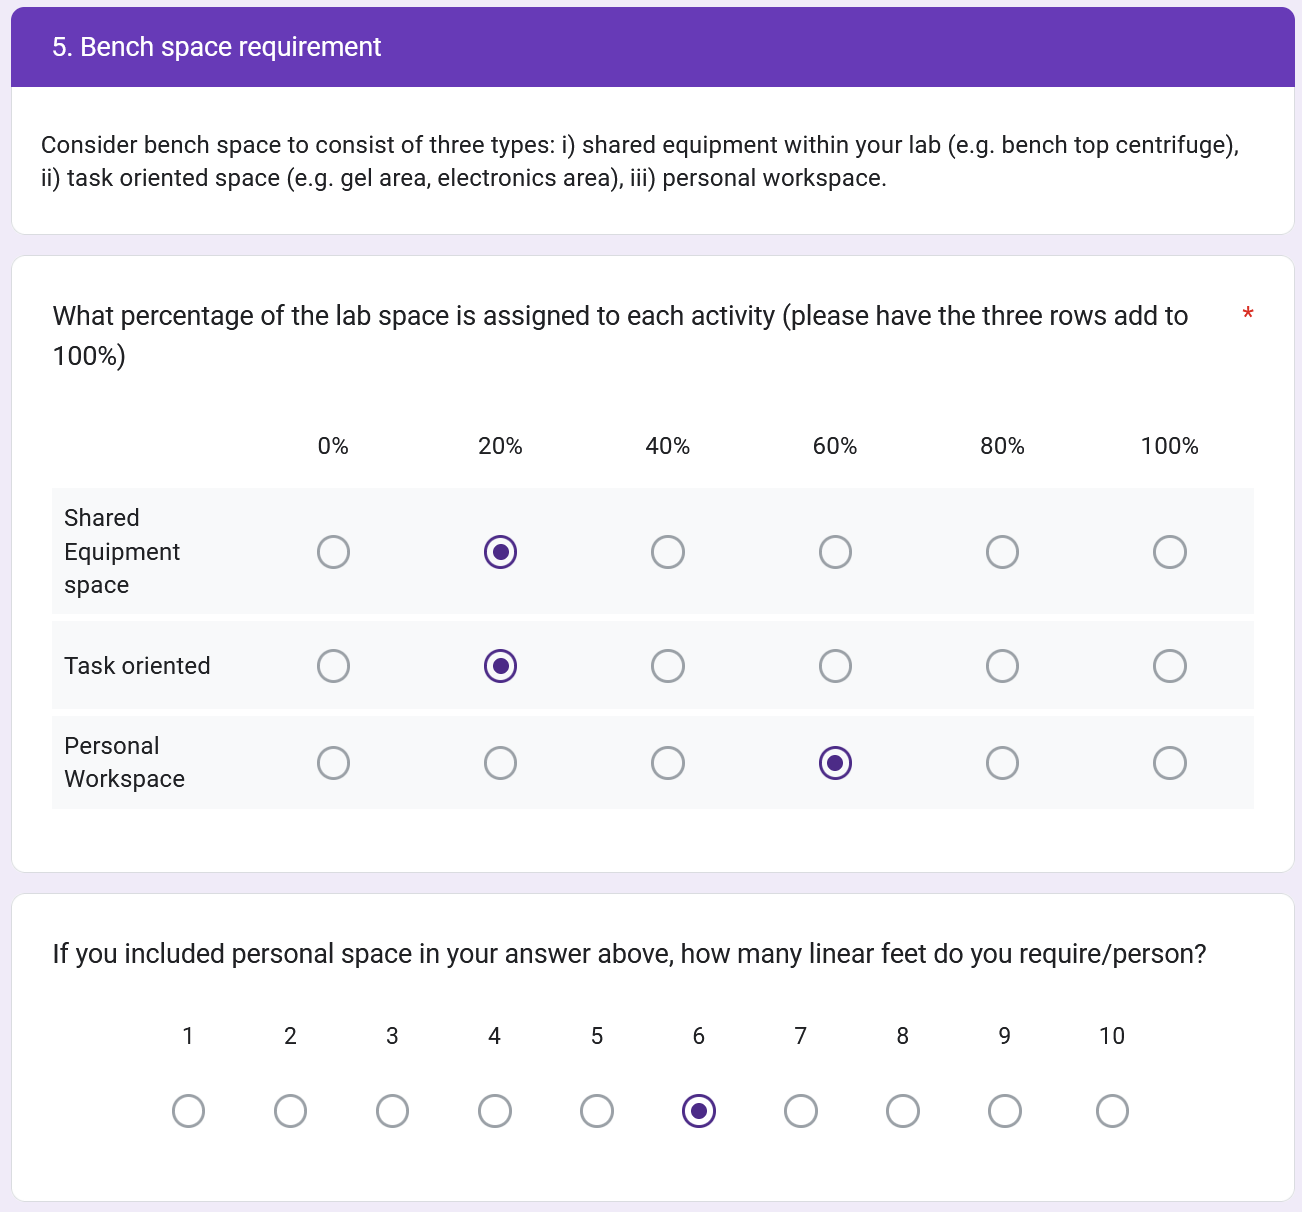Choose 3 linear feet per person

392,1111
